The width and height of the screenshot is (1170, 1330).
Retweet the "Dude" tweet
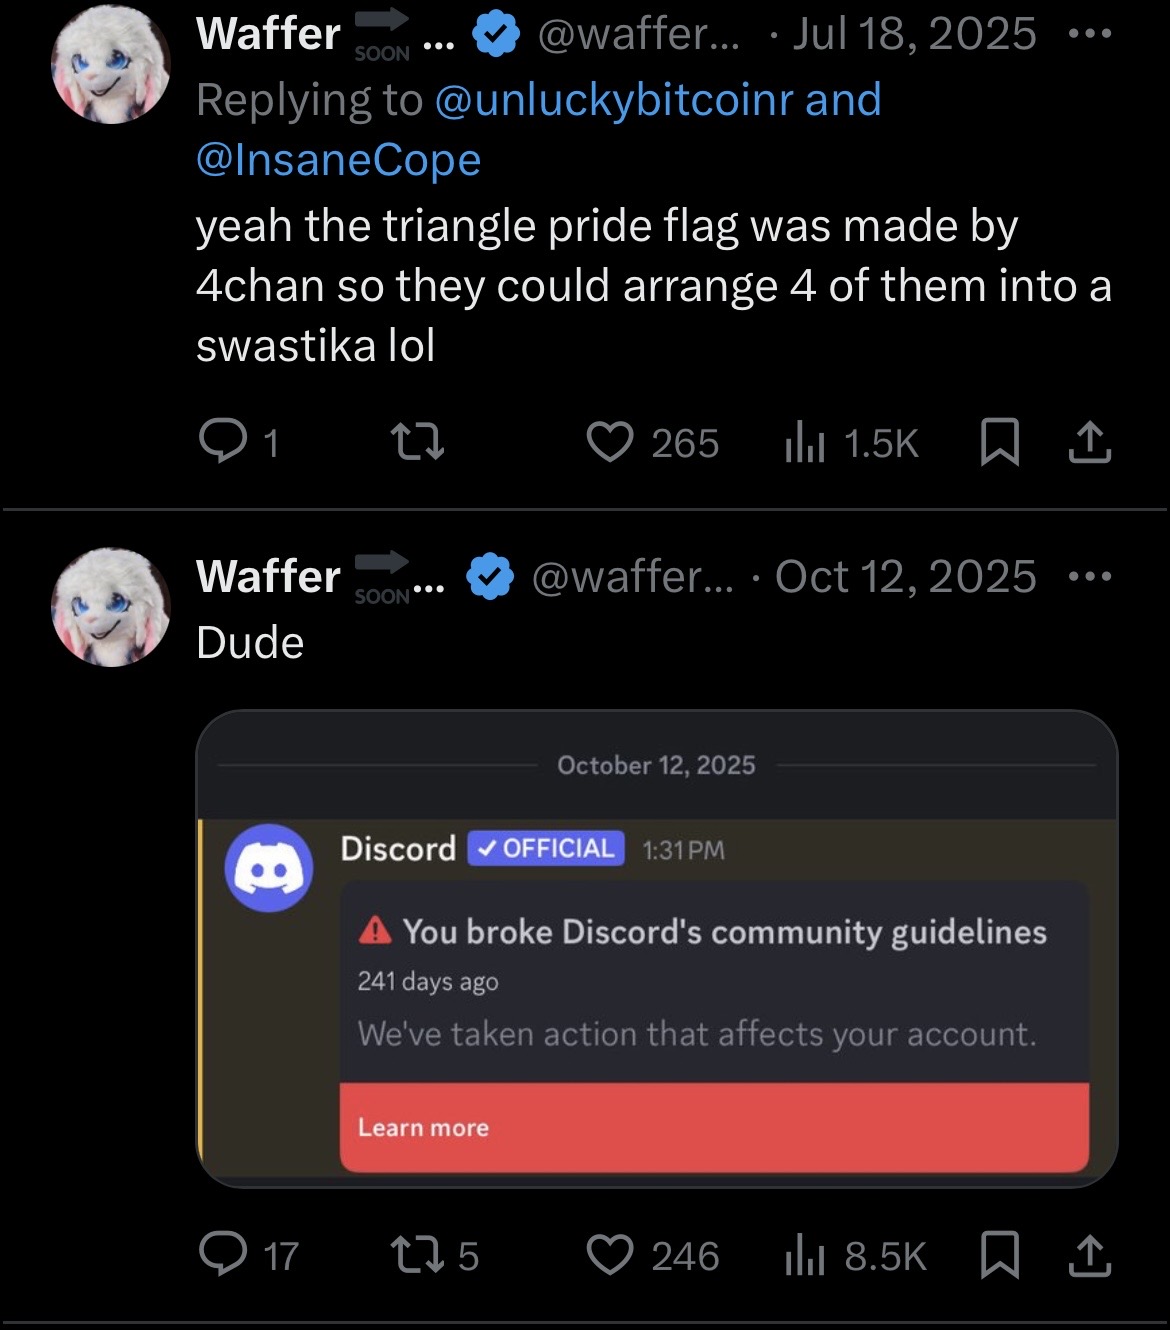point(417,1255)
